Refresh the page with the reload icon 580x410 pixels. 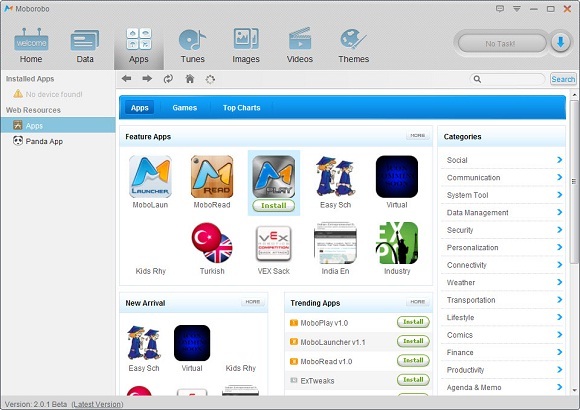[168, 79]
